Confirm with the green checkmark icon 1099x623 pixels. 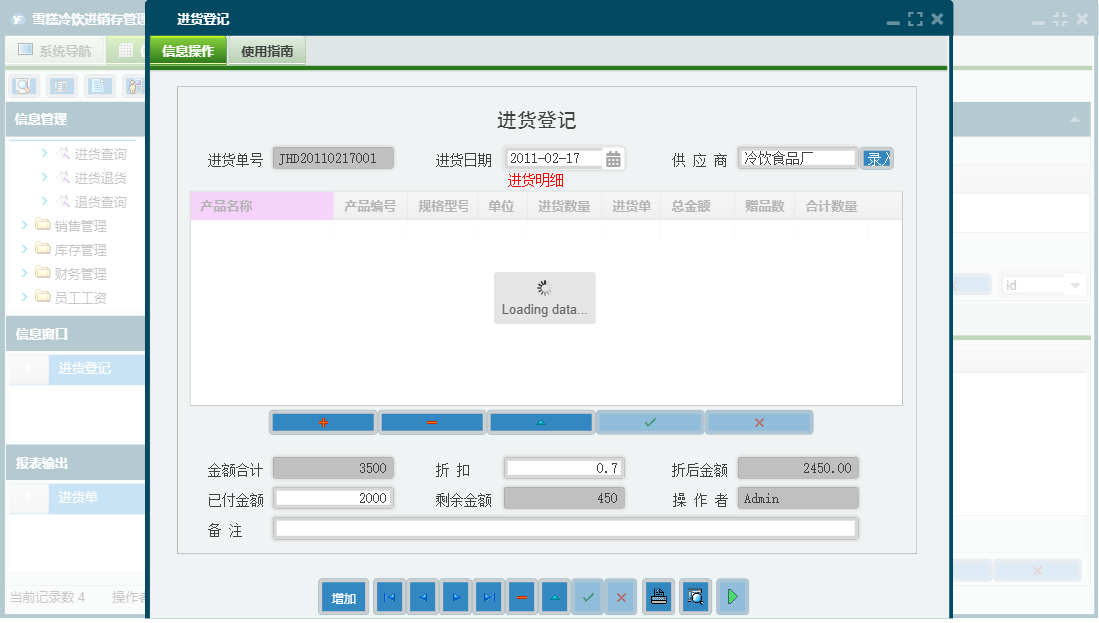point(649,422)
